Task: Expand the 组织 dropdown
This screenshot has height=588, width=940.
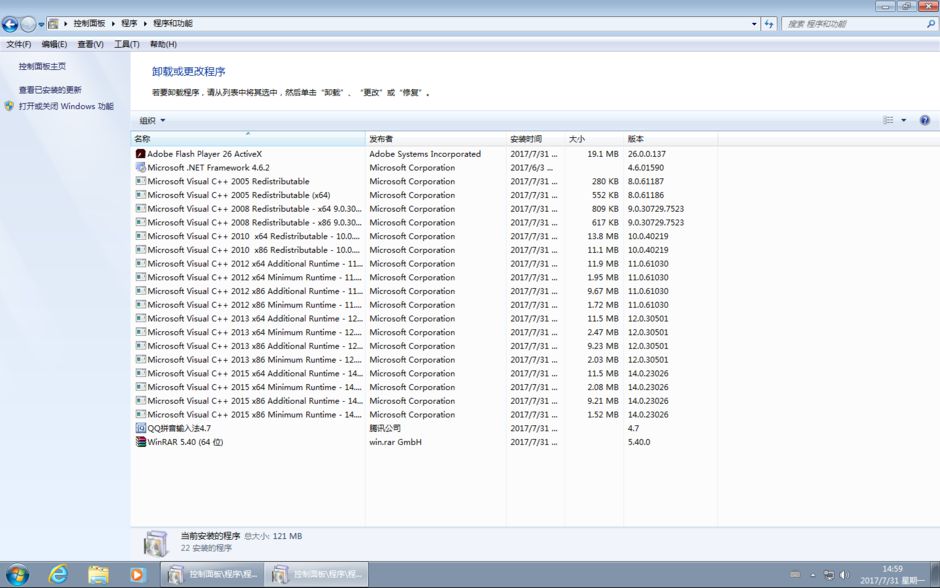Action: pyautogui.click(x=152, y=120)
